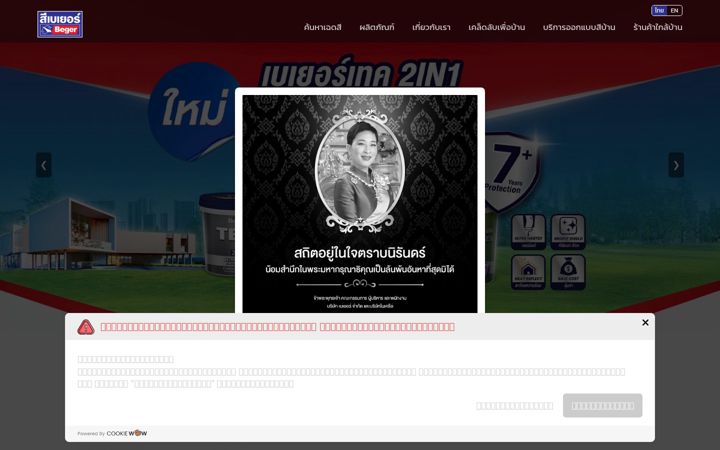Go to previous banner slide arrow
720x450 pixels.
[44, 165]
